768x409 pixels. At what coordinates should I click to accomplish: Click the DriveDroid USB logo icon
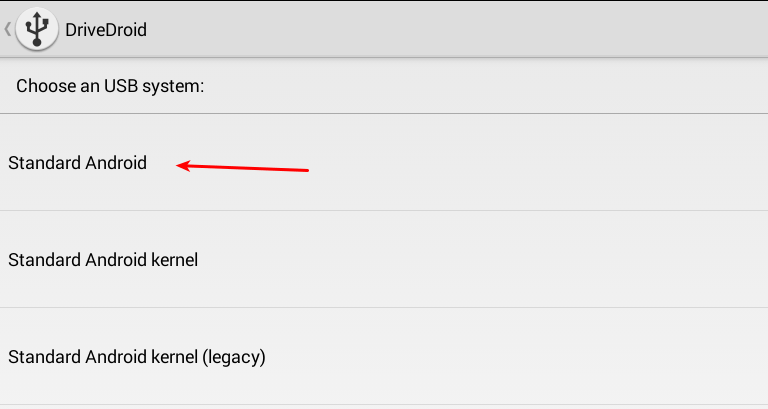[x=37, y=29]
